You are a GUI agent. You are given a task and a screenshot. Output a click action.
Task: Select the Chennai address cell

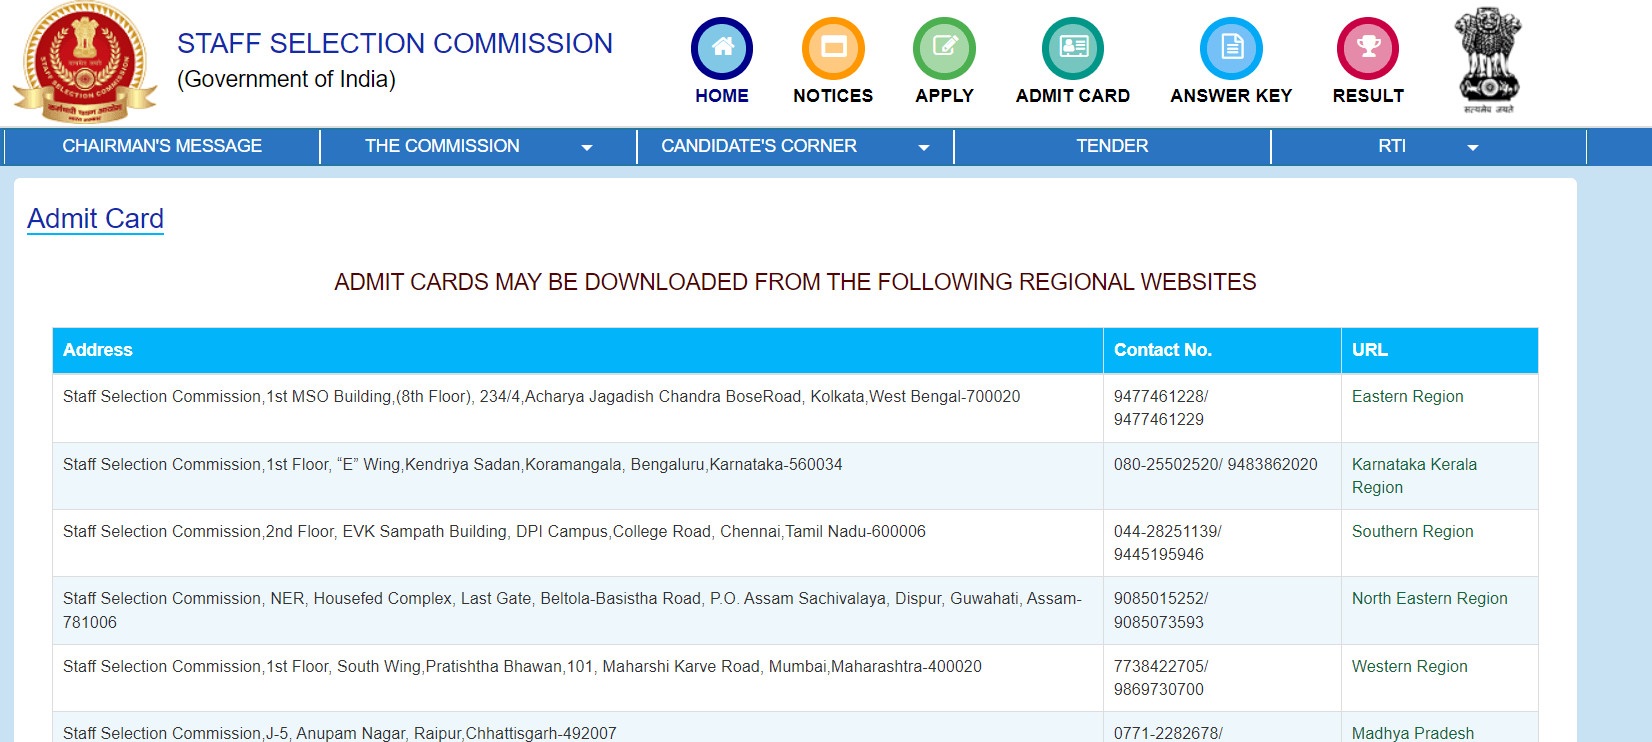578,543
